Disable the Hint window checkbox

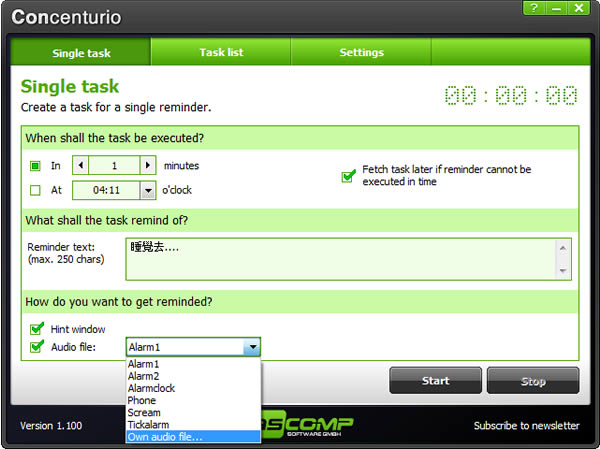tap(37, 328)
